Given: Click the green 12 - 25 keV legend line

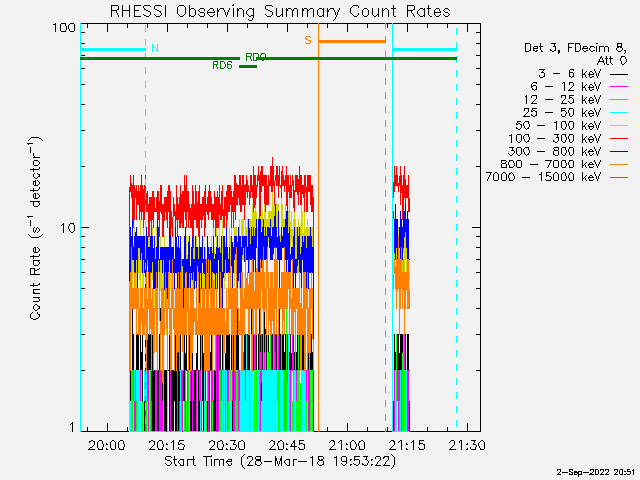Looking at the screenshot, I should pos(619,100).
